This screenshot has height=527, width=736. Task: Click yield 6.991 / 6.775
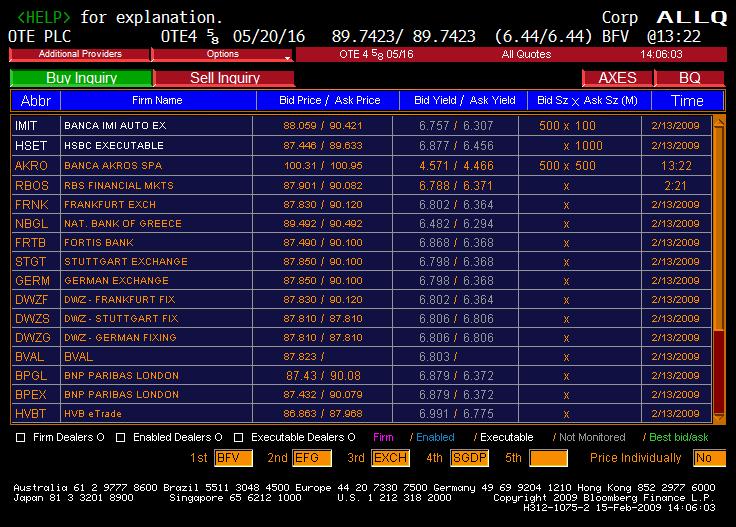pos(456,414)
